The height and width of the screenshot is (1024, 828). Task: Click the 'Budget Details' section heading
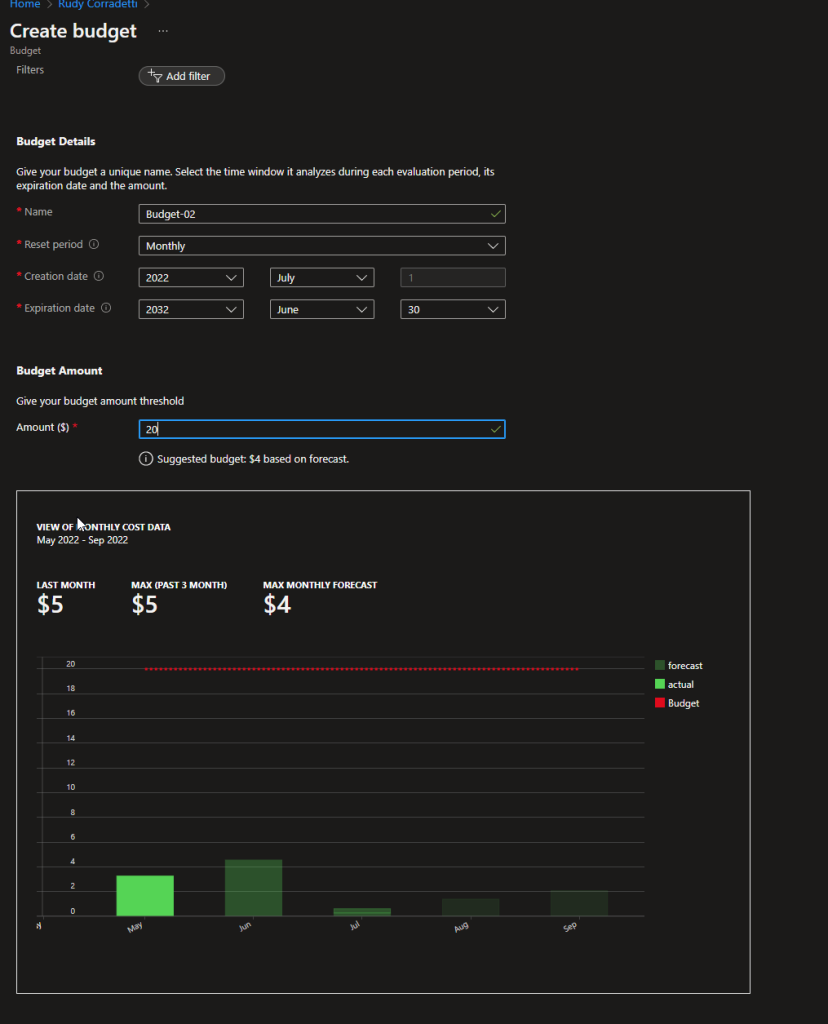pos(56,141)
